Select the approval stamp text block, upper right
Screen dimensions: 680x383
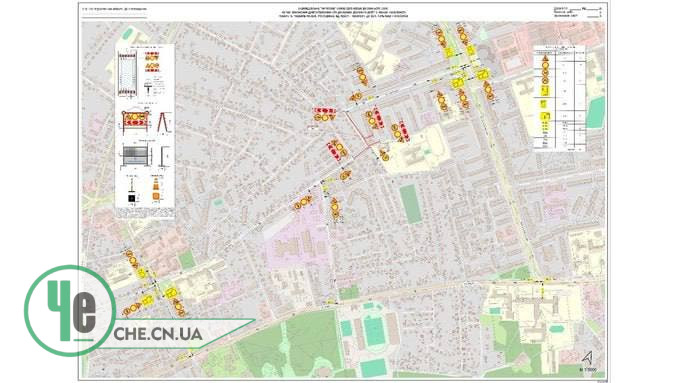(x=578, y=12)
